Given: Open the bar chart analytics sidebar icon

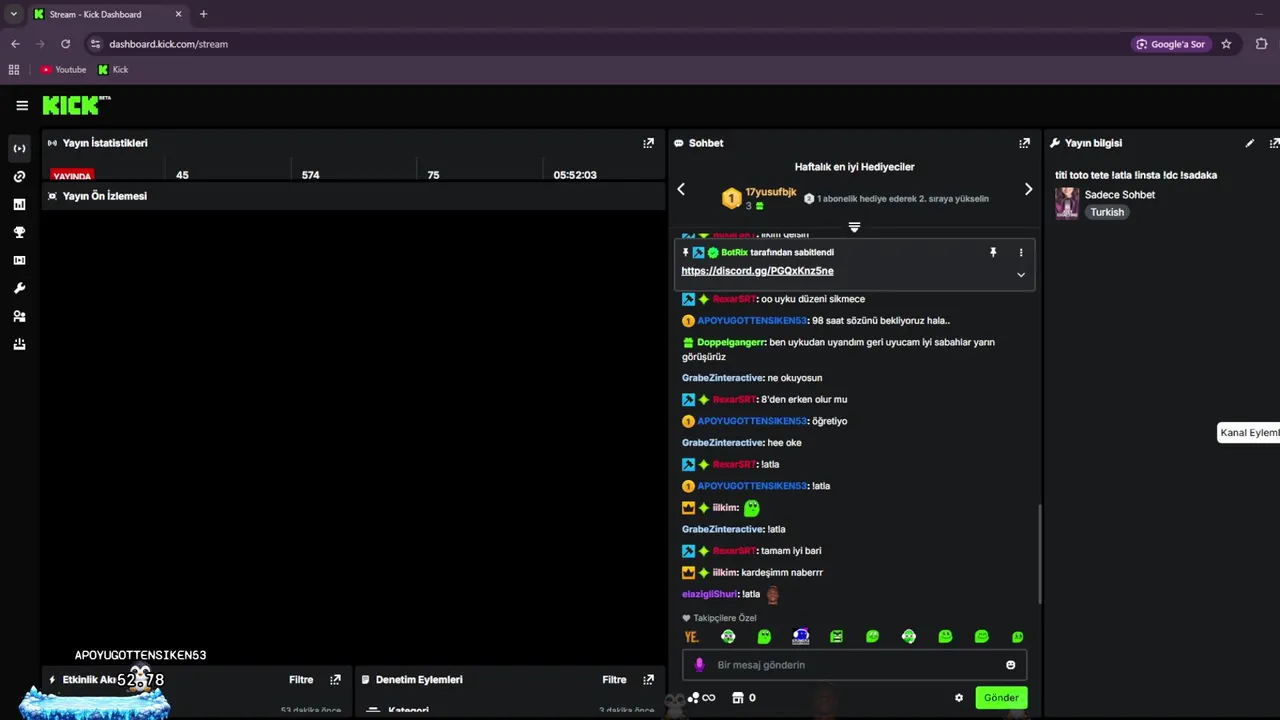Looking at the screenshot, I should pos(19,204).
